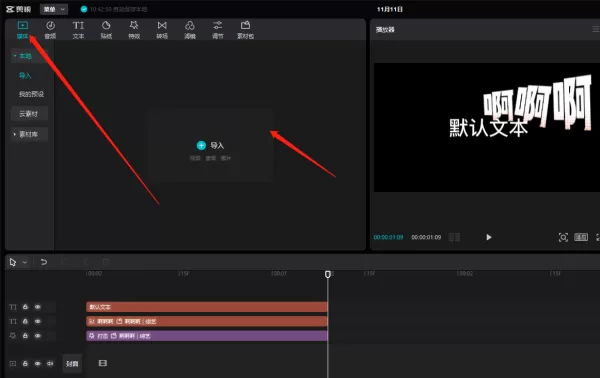The image size is (600, 378).
Task: Open the 云素材 cloud material section
Action: [29, 114]
